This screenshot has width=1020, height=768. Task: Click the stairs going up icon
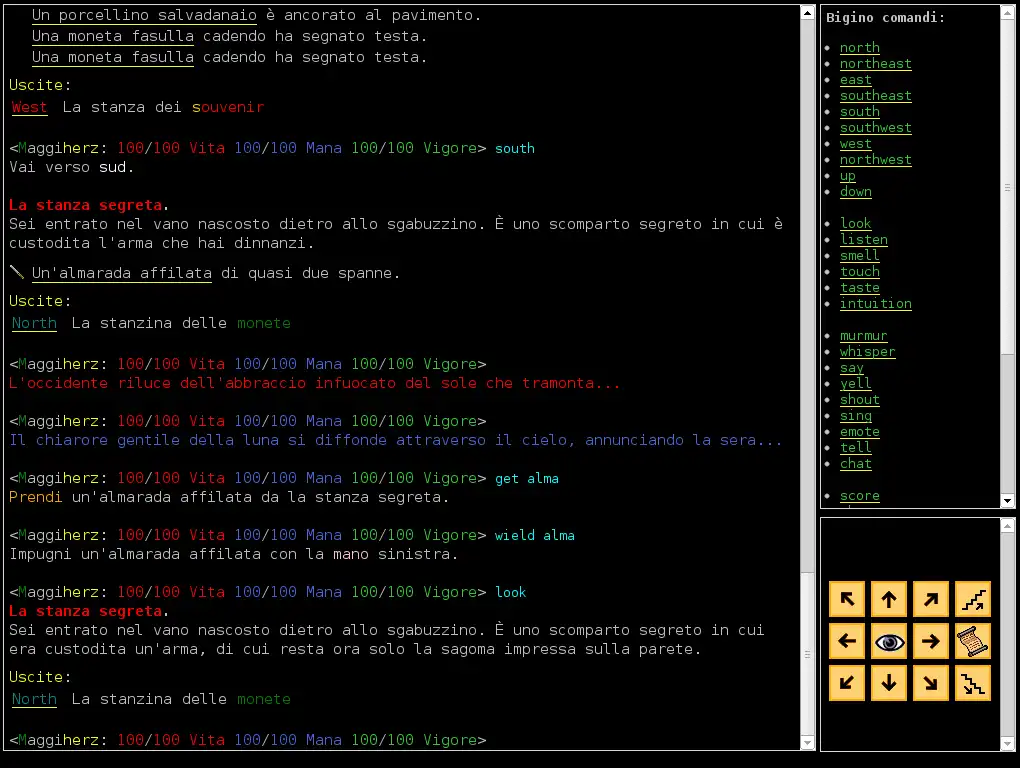[x=973, y=599]
